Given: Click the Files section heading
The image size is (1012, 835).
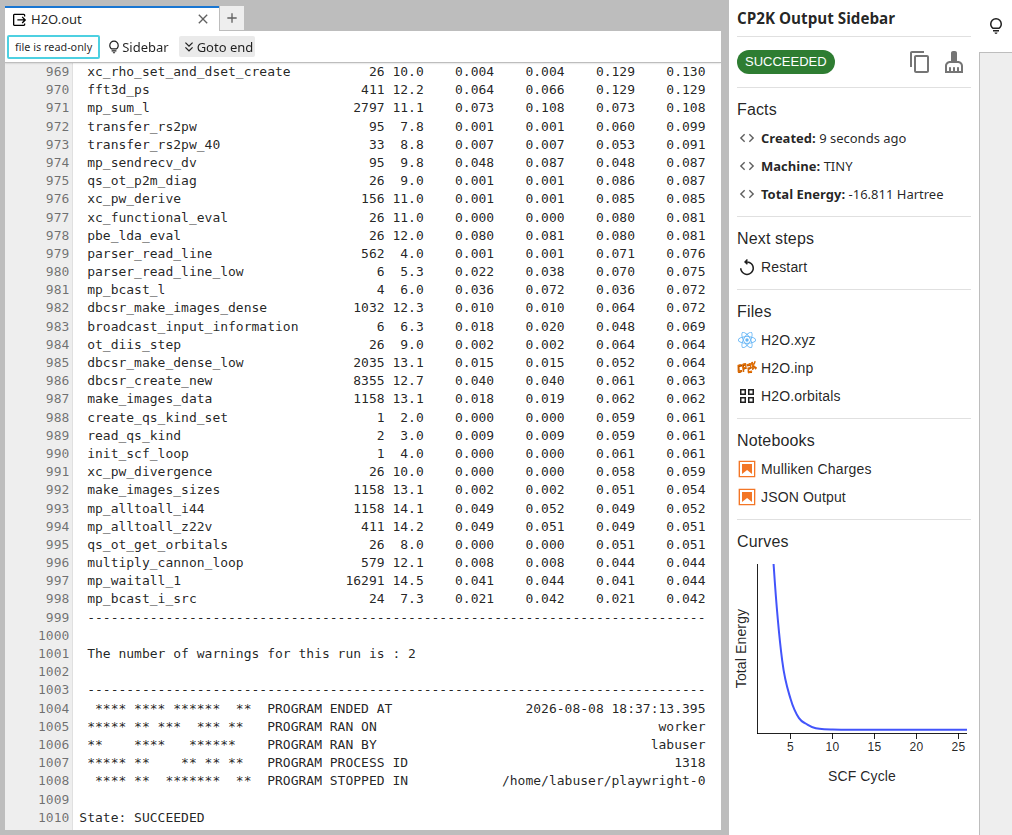Looking at the screenshot, I should [x=754, y=312].
